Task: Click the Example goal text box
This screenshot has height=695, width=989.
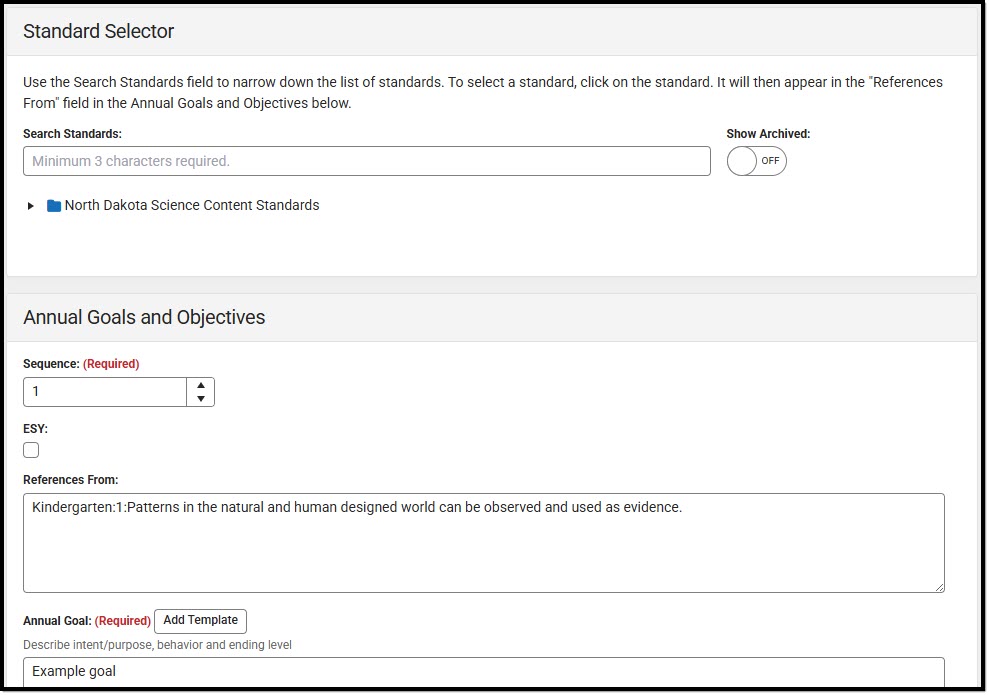Action: (x=483, y=671)
